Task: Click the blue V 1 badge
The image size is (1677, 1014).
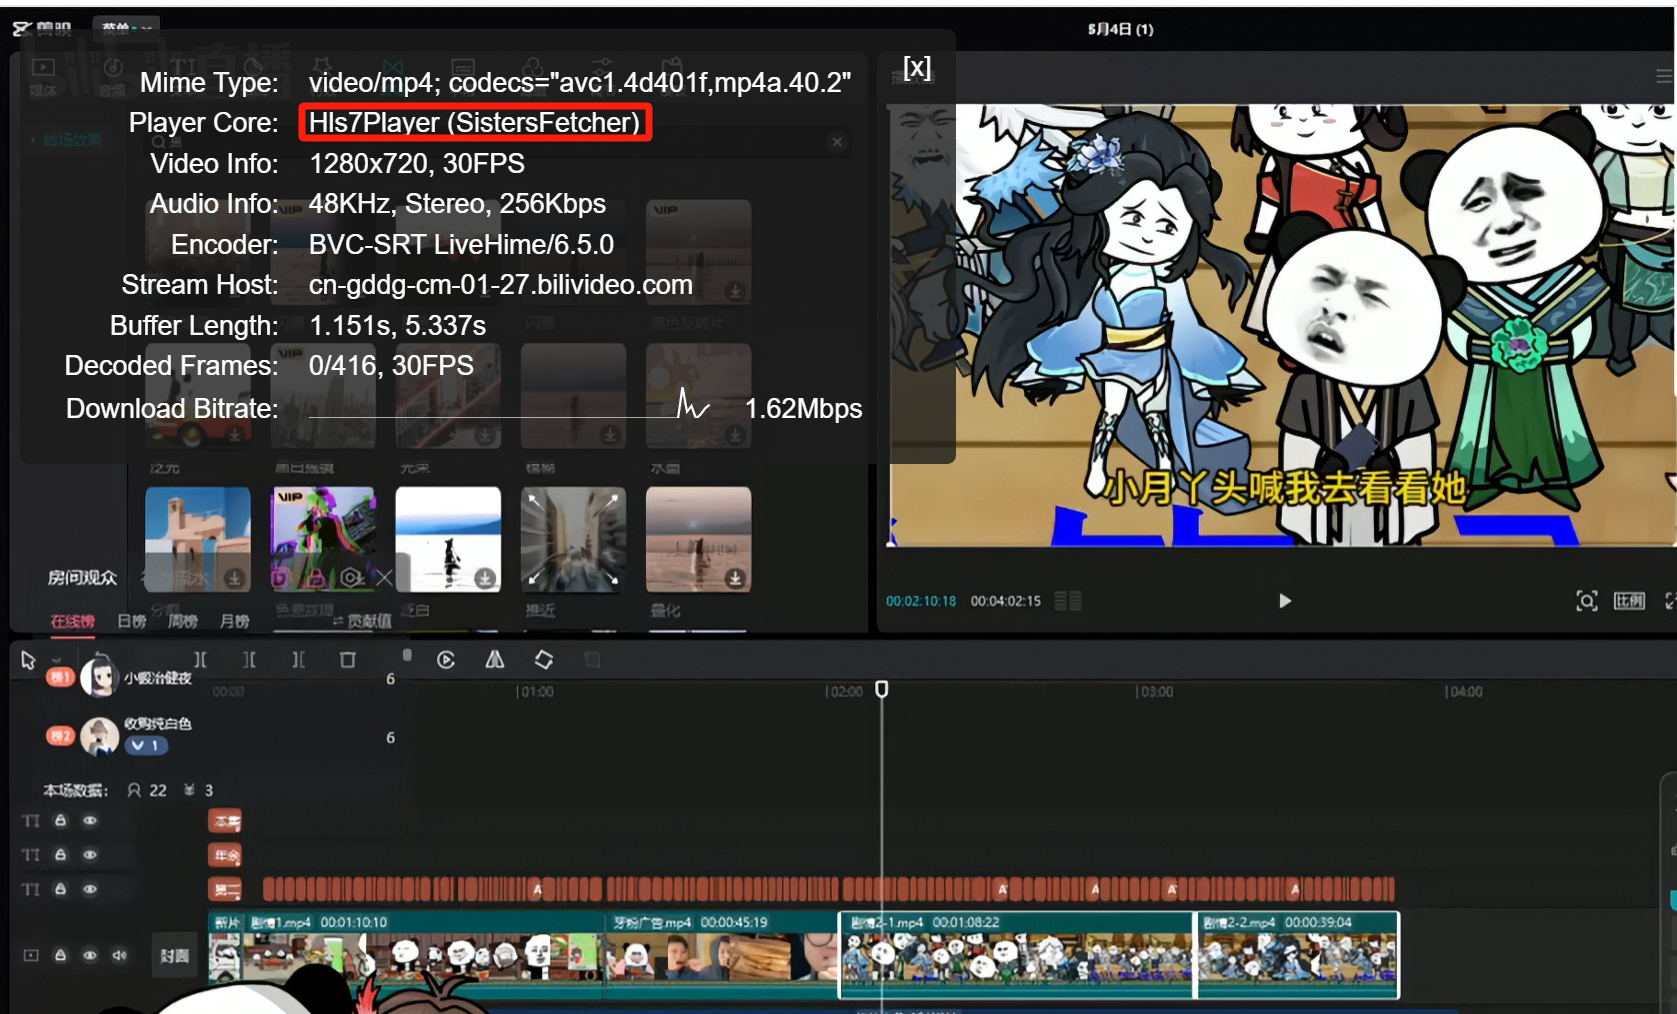Action: coord(146,745)
